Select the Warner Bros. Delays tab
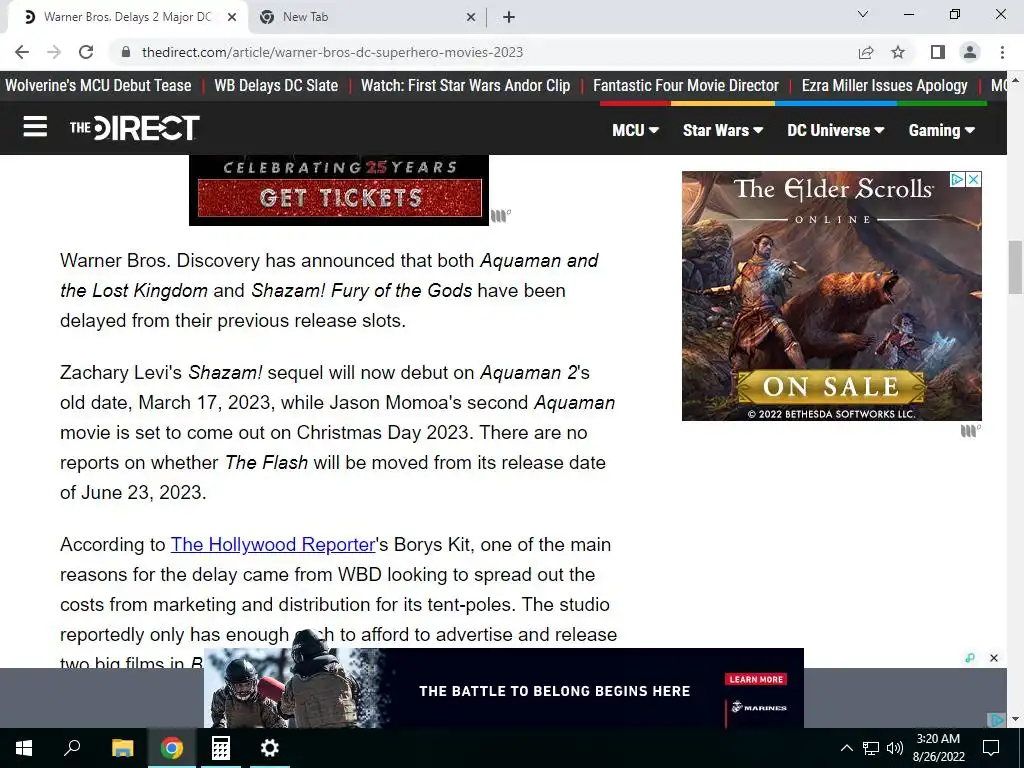This screenshot has width=1024, height=768. tap(127, 17)
